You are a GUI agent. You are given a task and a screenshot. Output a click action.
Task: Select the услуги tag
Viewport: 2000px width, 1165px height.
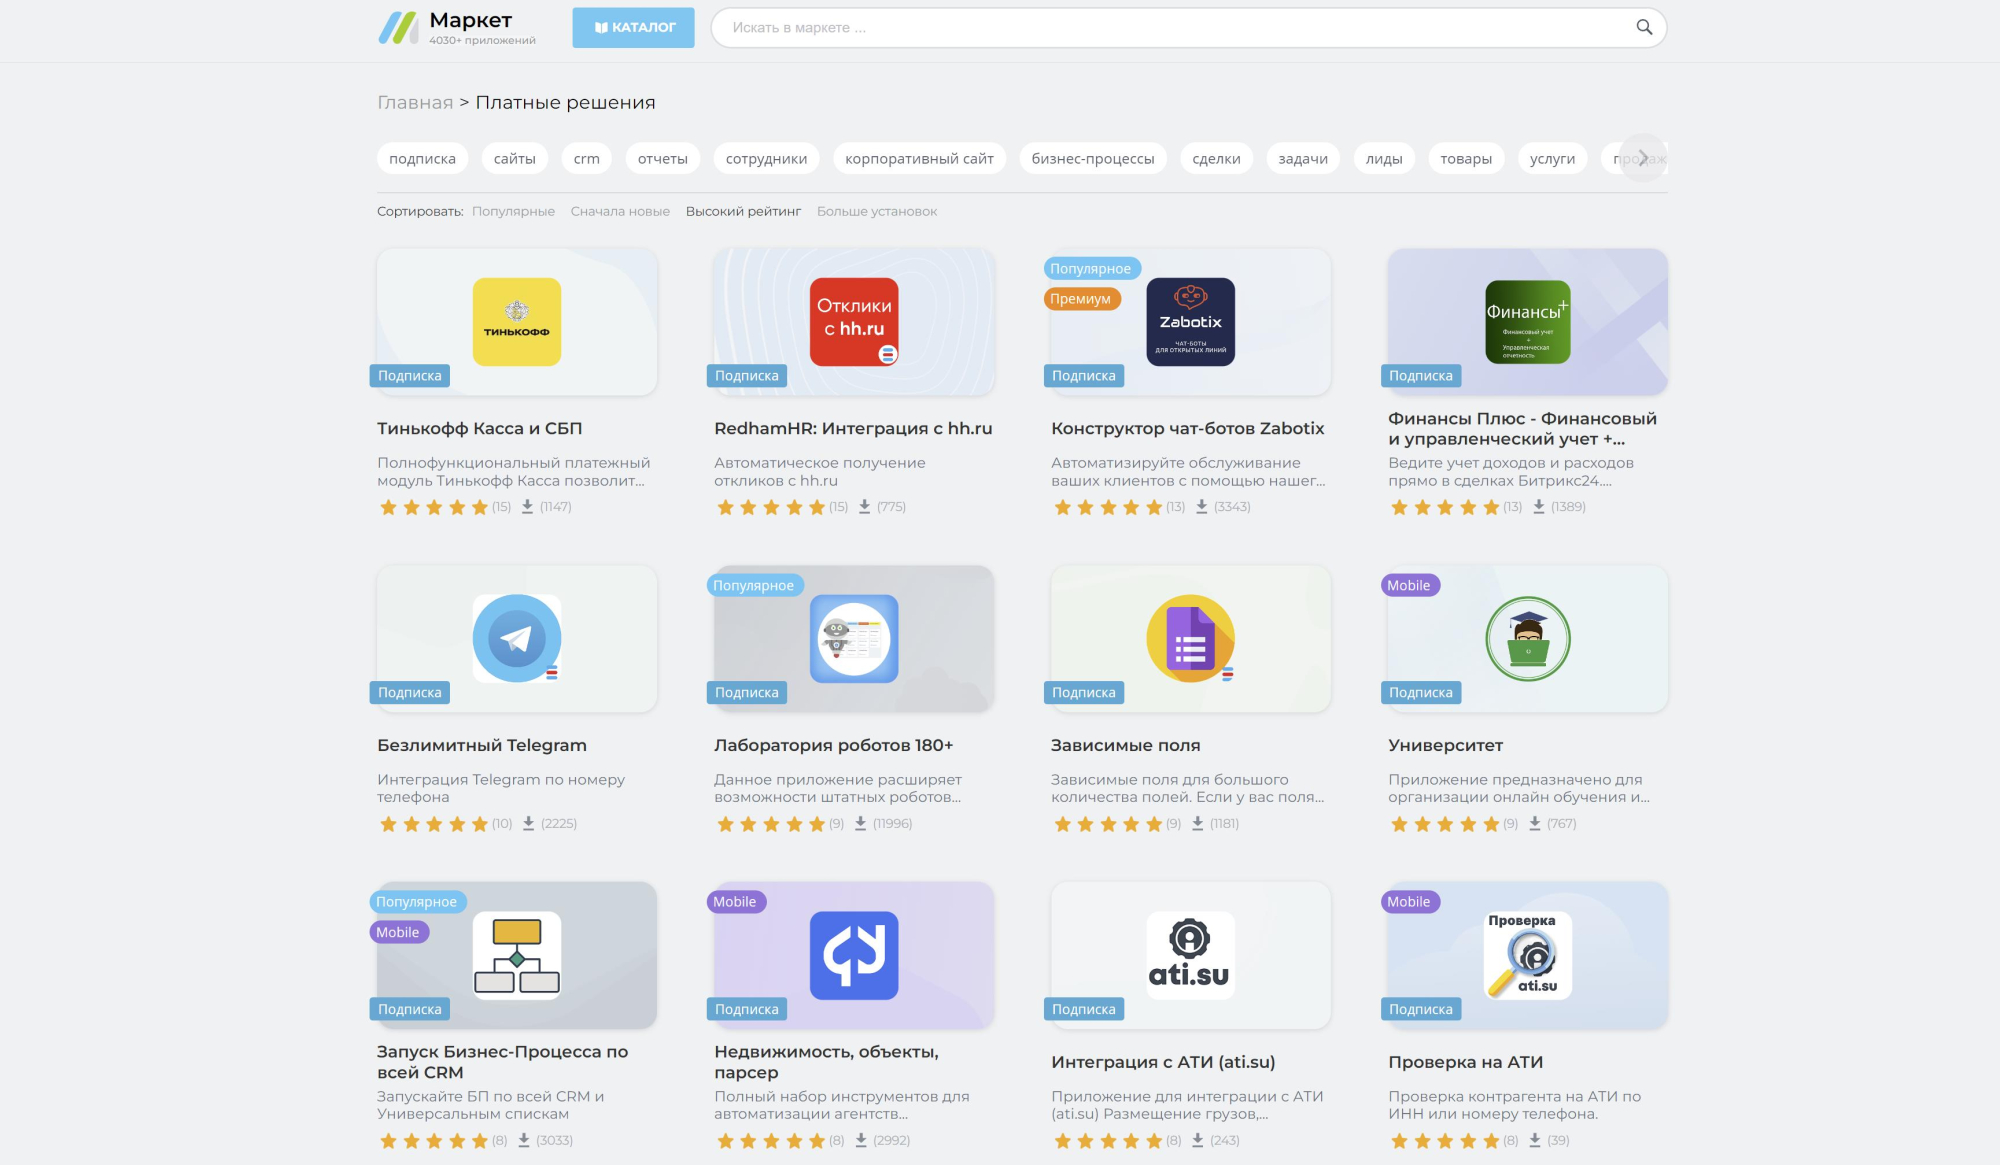point(1553,159)
